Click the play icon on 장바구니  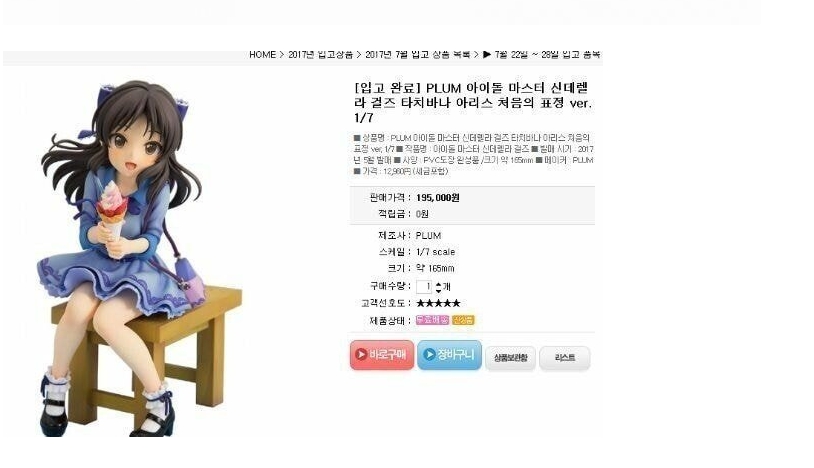pyautogui.click(x=429, y=354)
